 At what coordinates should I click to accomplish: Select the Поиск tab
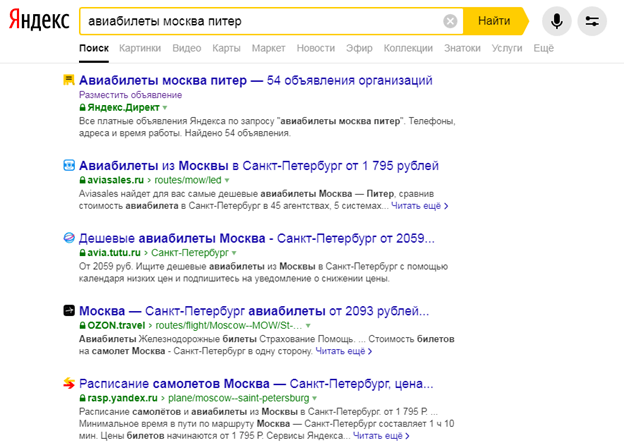pos(94,48)
